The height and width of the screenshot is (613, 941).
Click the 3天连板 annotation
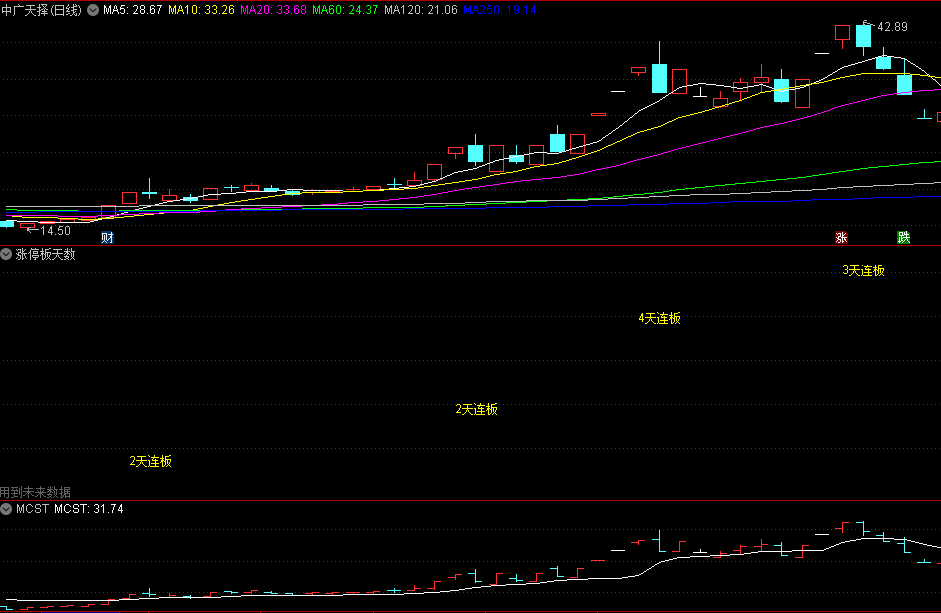point(864,271)
